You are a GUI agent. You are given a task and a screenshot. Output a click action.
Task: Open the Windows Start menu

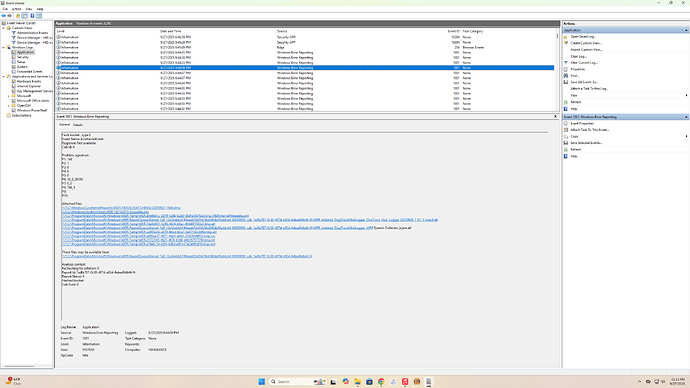[x=261, y=382]
